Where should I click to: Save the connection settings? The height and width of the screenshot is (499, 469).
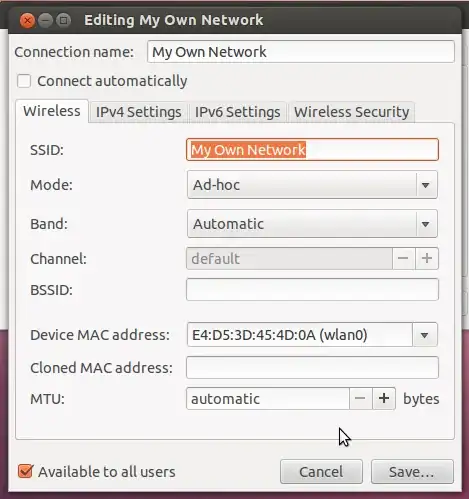[412, 472]
